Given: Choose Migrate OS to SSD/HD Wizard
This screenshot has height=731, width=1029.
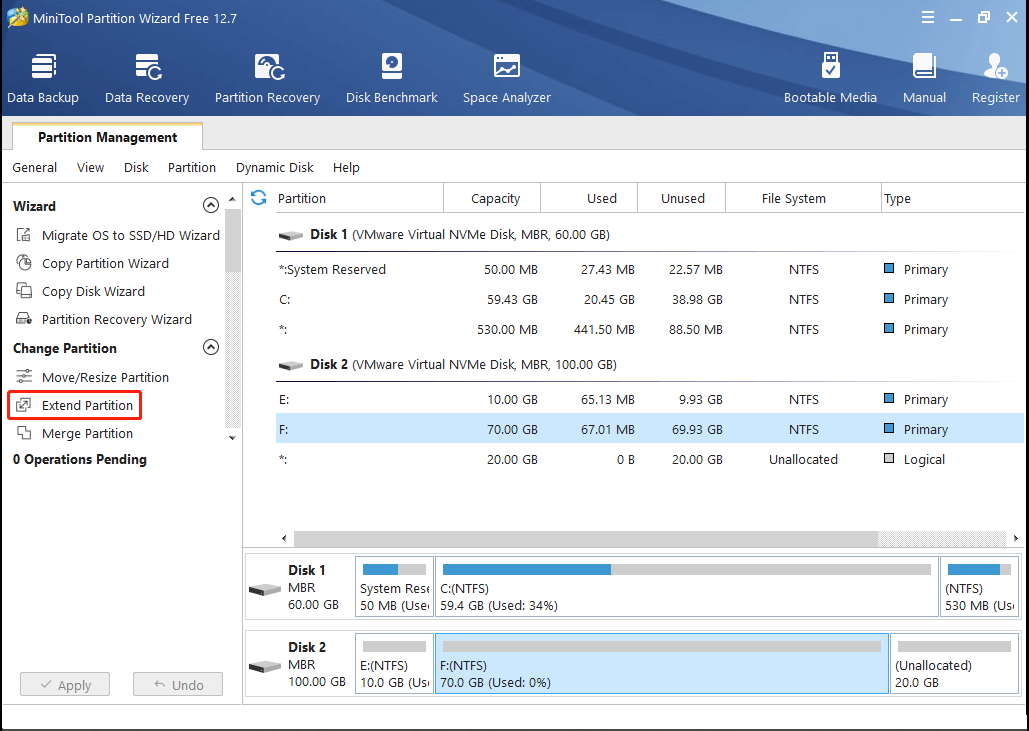Looking at the screenshot, I should click(x=131, y=235).
